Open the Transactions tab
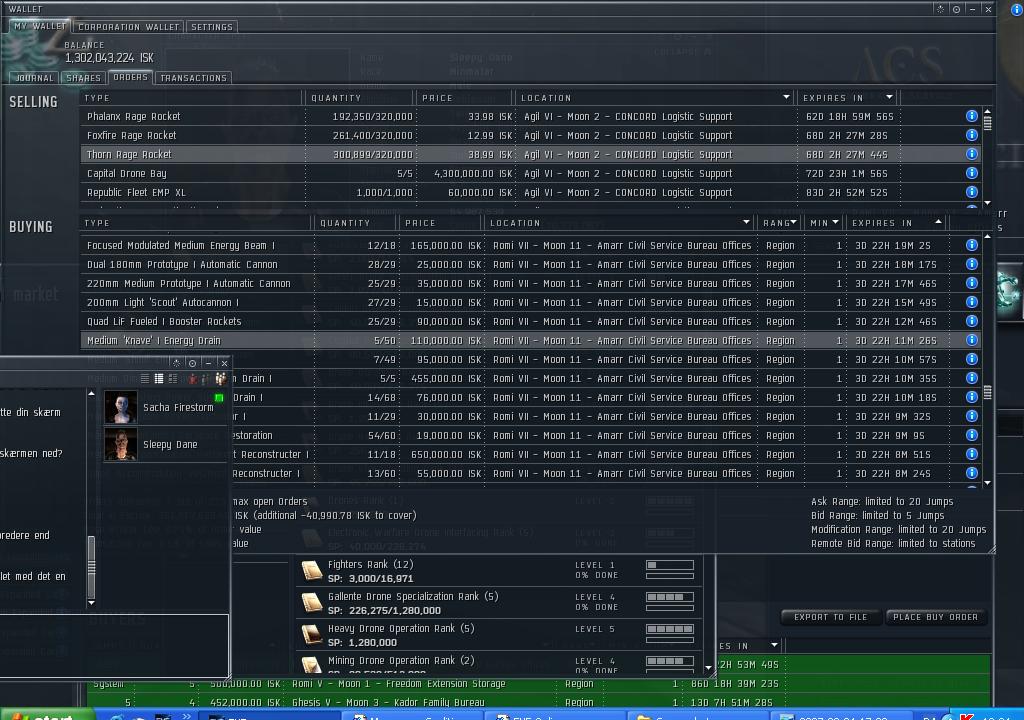The height and width of the screenshot is (720, 1024). (x=193, y=78)
